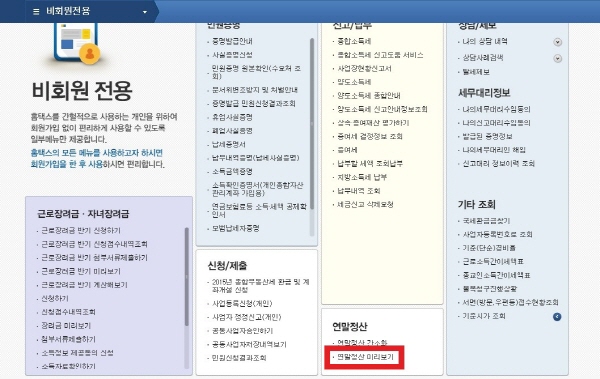Viewport: 600px width, 379px height.
Task: Click 모범납세자증명
Action: point(236,228)
